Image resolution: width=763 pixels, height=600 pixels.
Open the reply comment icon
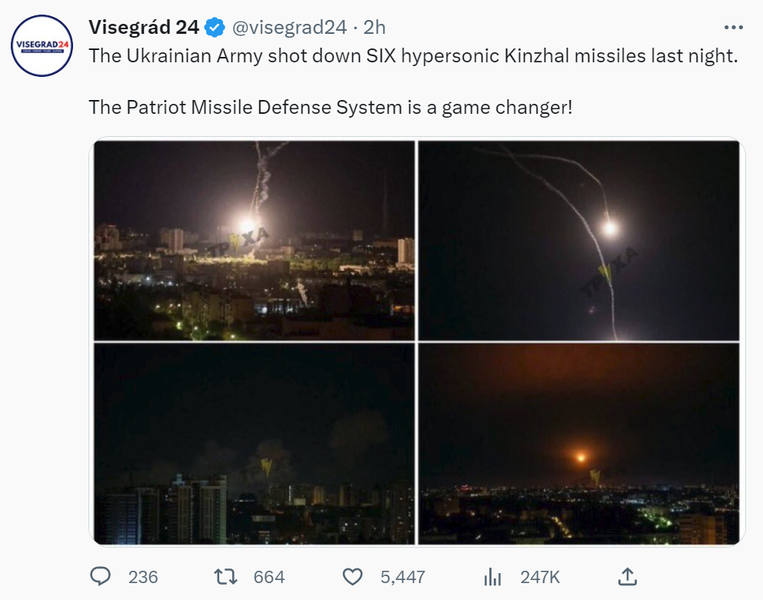(100, 577)
